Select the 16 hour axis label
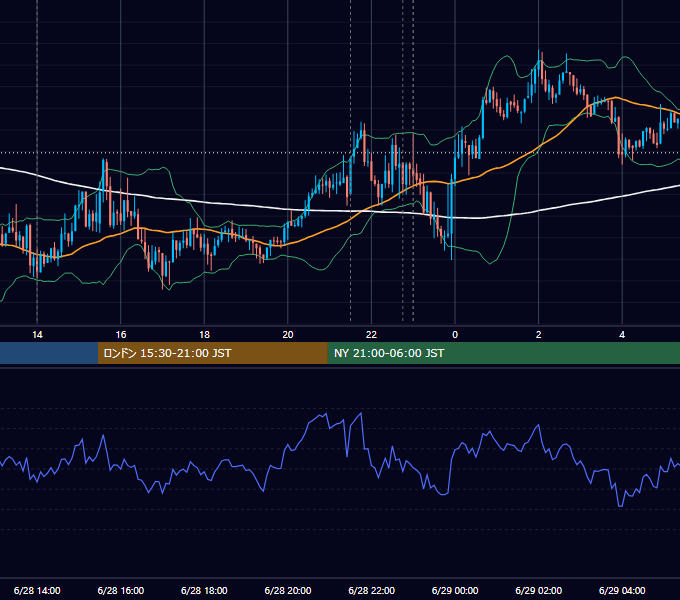Image resolution: width=680 pixels, height=600 pixels. 121,335
